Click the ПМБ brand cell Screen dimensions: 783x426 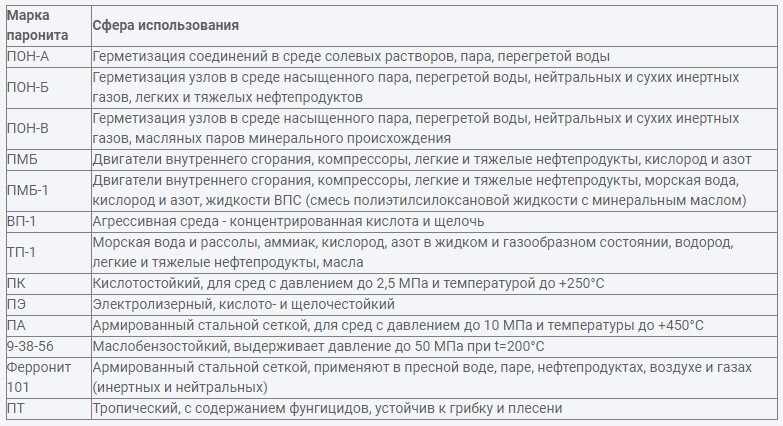point(48,160)
